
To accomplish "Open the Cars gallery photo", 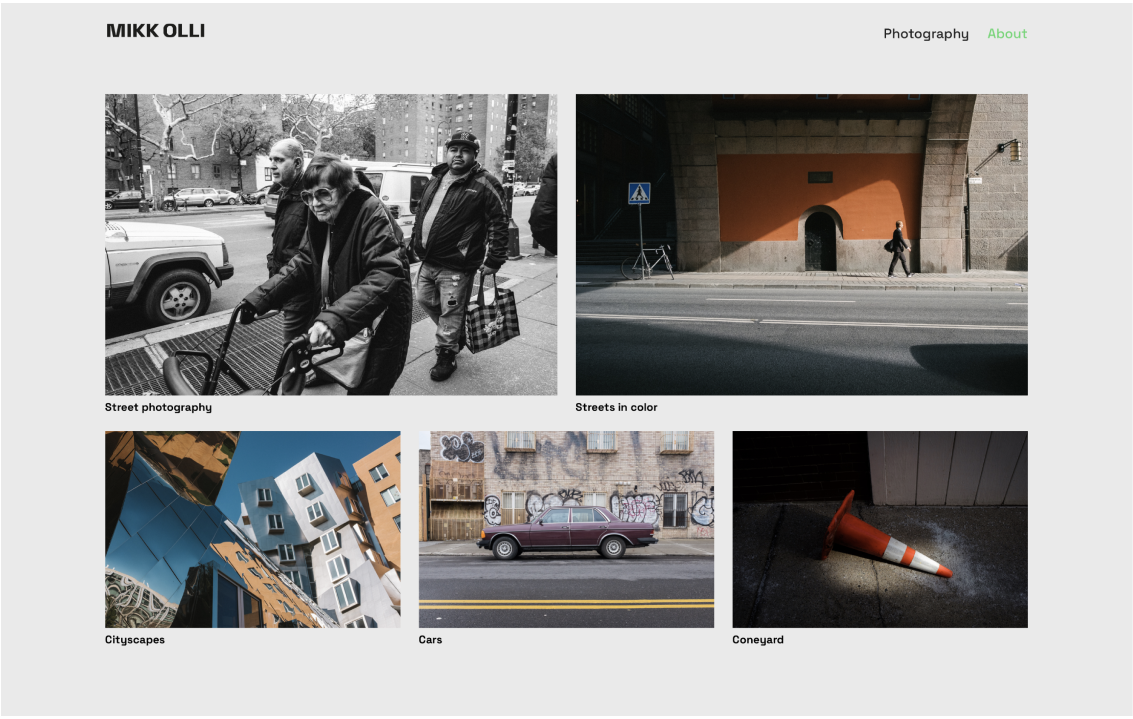I will point(566,530).
